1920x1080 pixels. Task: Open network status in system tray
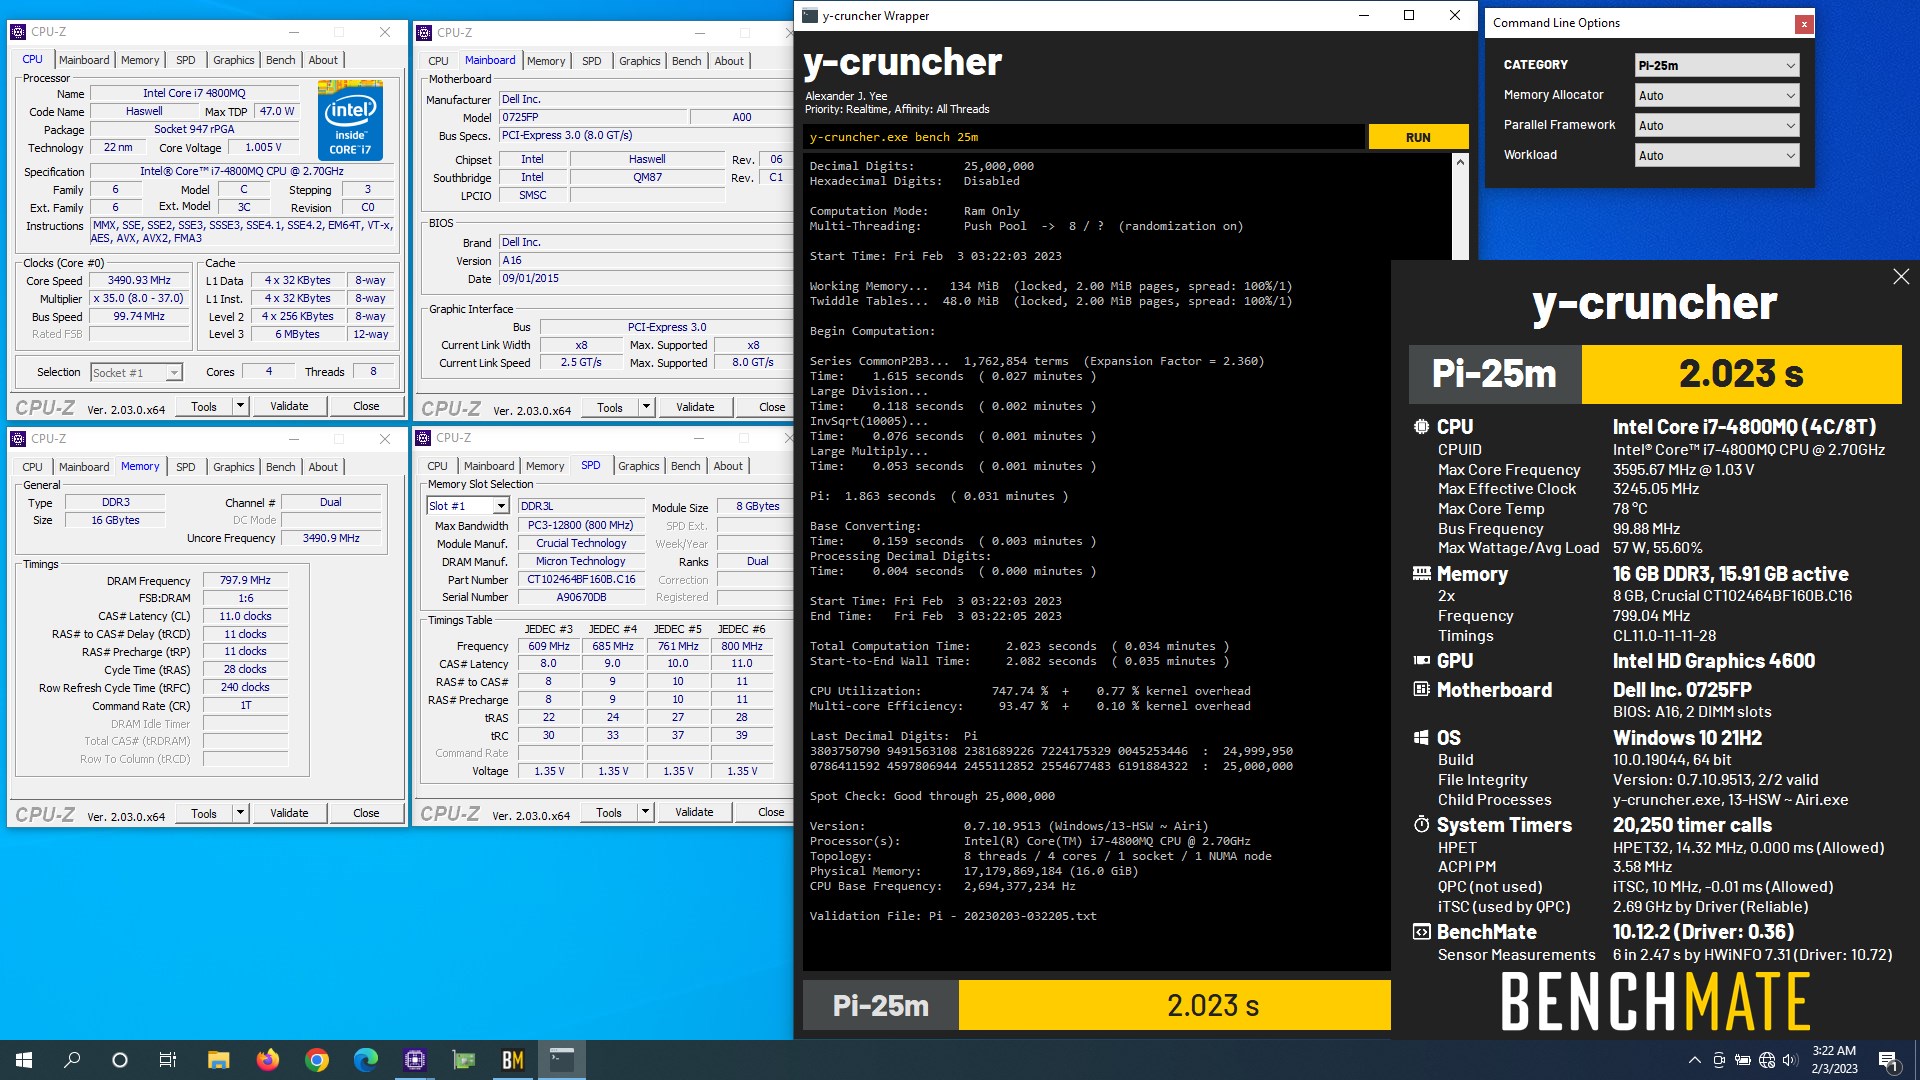click(1766, 1060)
